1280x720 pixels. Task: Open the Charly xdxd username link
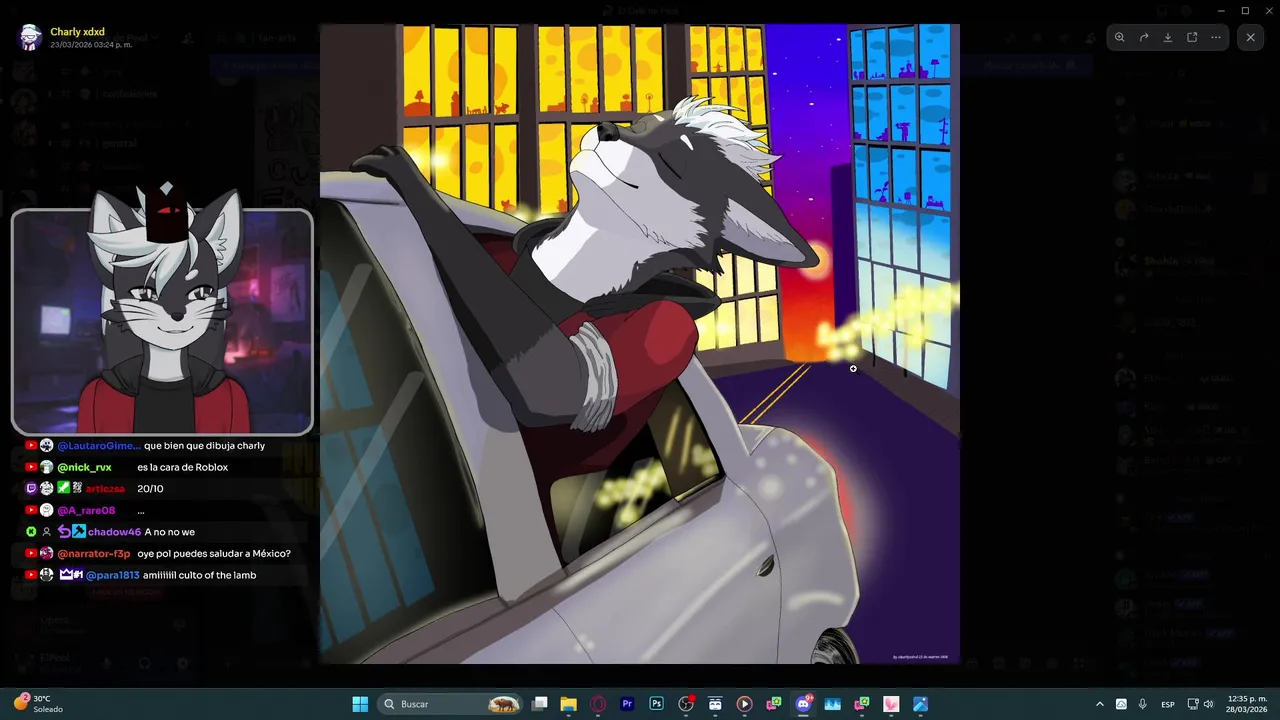coord(77,32)
